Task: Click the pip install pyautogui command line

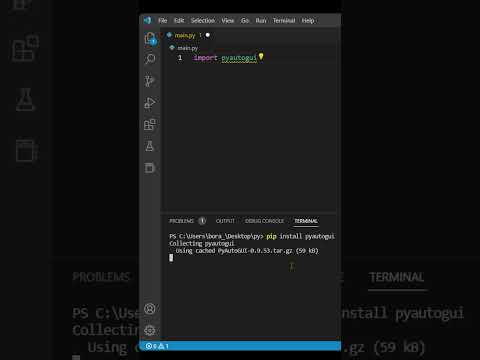Action: click(x=252, y=236)
